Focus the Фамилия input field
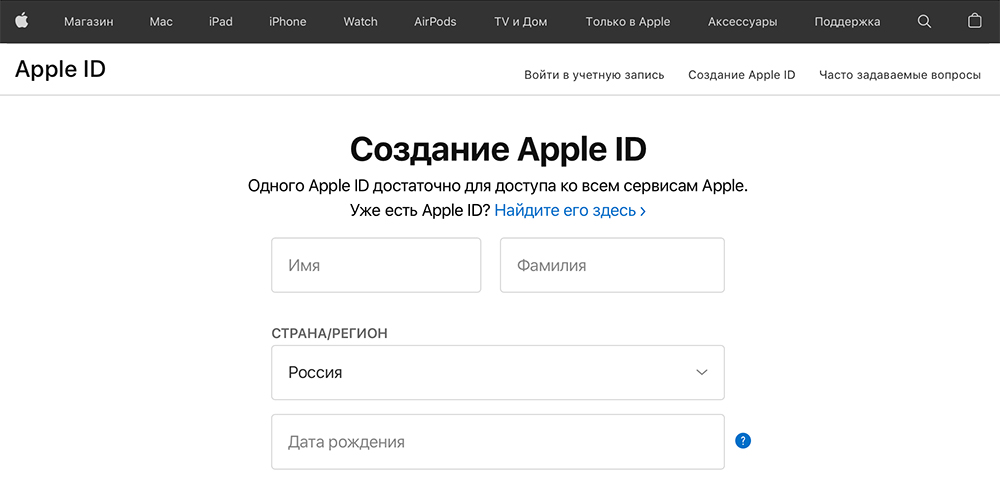The width and height of the screenshot is (1000, 479). coord(612,265)
